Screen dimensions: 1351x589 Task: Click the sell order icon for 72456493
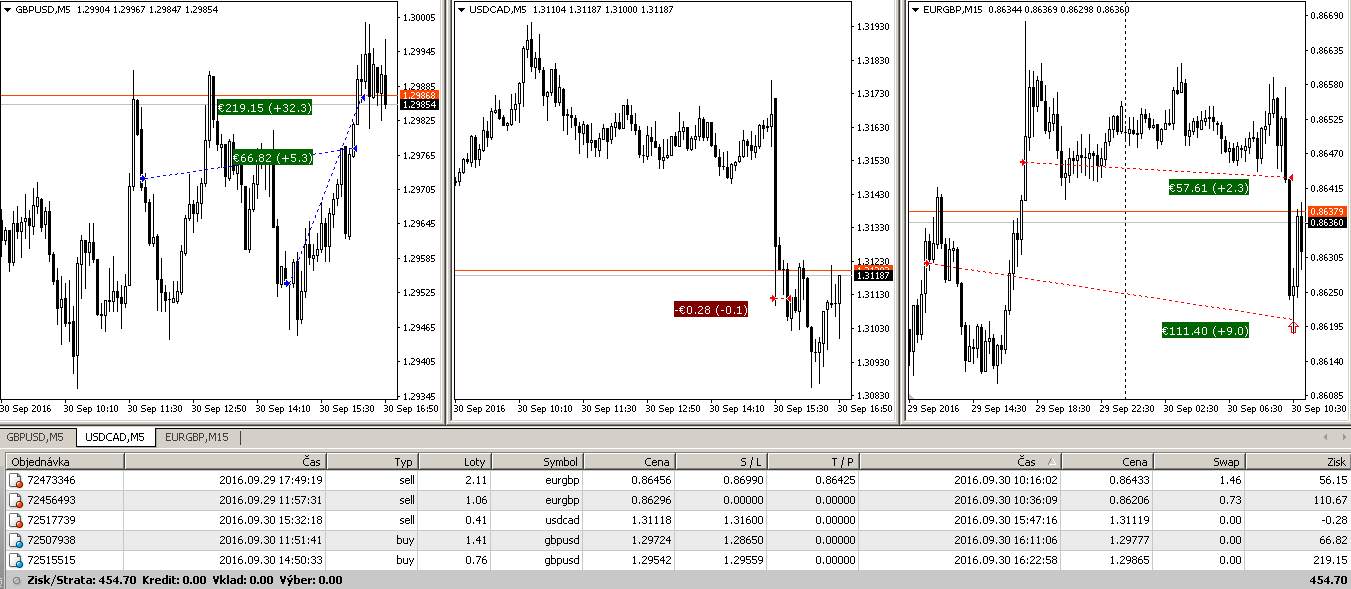click(x=14, y=500)
